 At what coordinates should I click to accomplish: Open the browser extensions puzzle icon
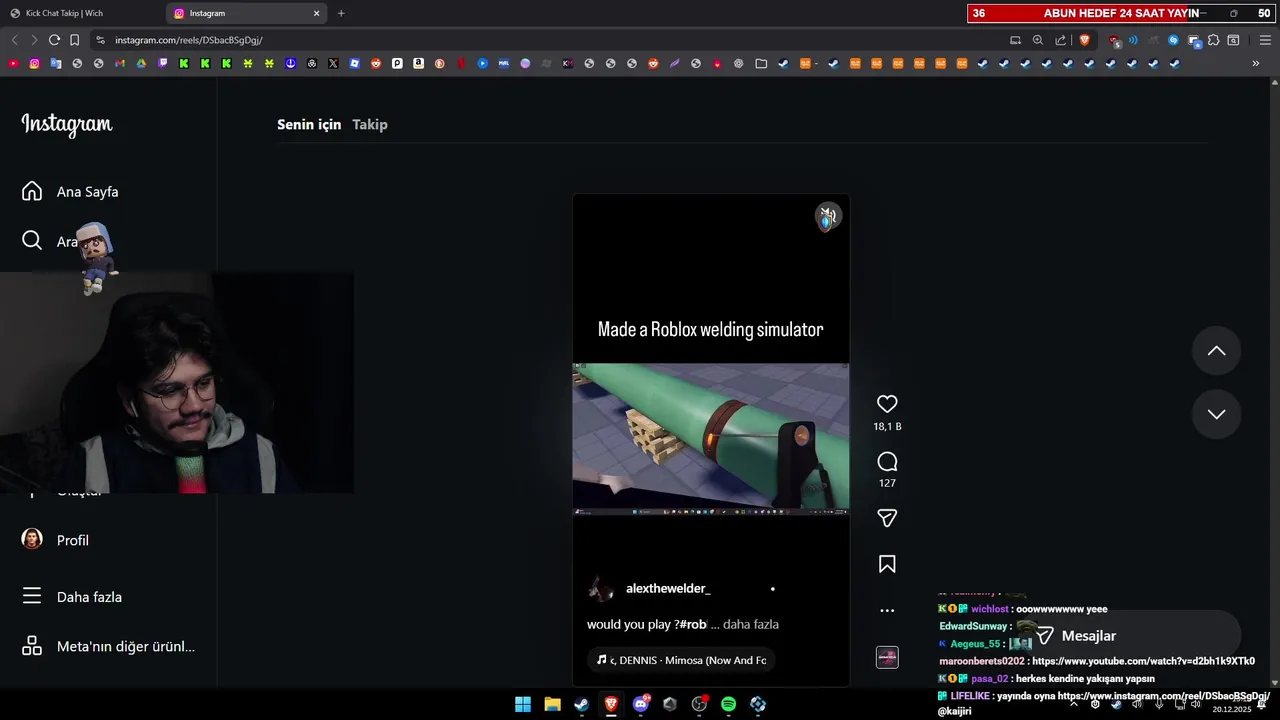1213,40
